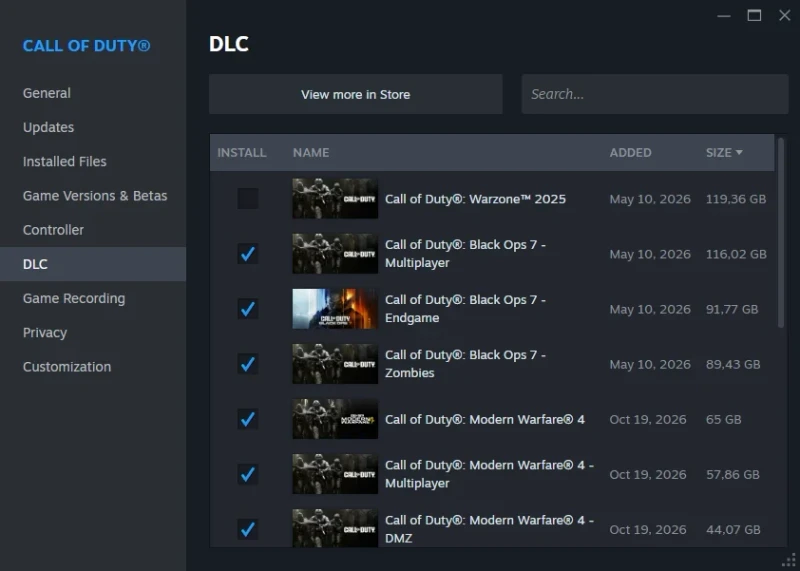Uncheck Modern Warfare 4 base install checkbox
The width and height of the screenshot is (800, 571).
247,419
